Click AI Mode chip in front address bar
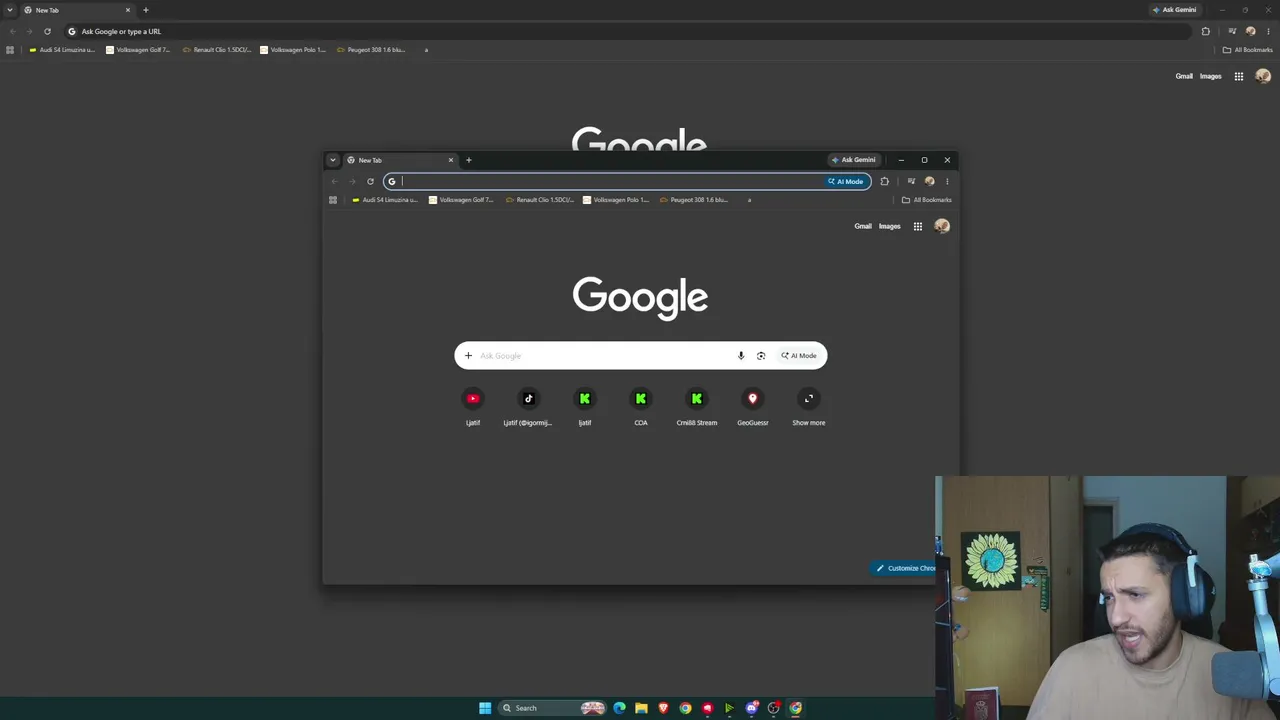 click(x=846, y=181)
